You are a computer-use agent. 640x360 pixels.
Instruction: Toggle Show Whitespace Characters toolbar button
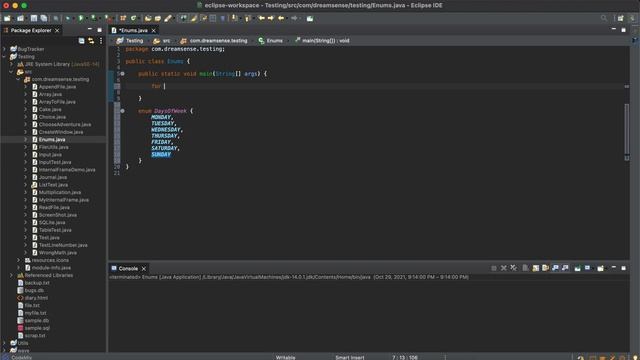[x=222, y=18]
